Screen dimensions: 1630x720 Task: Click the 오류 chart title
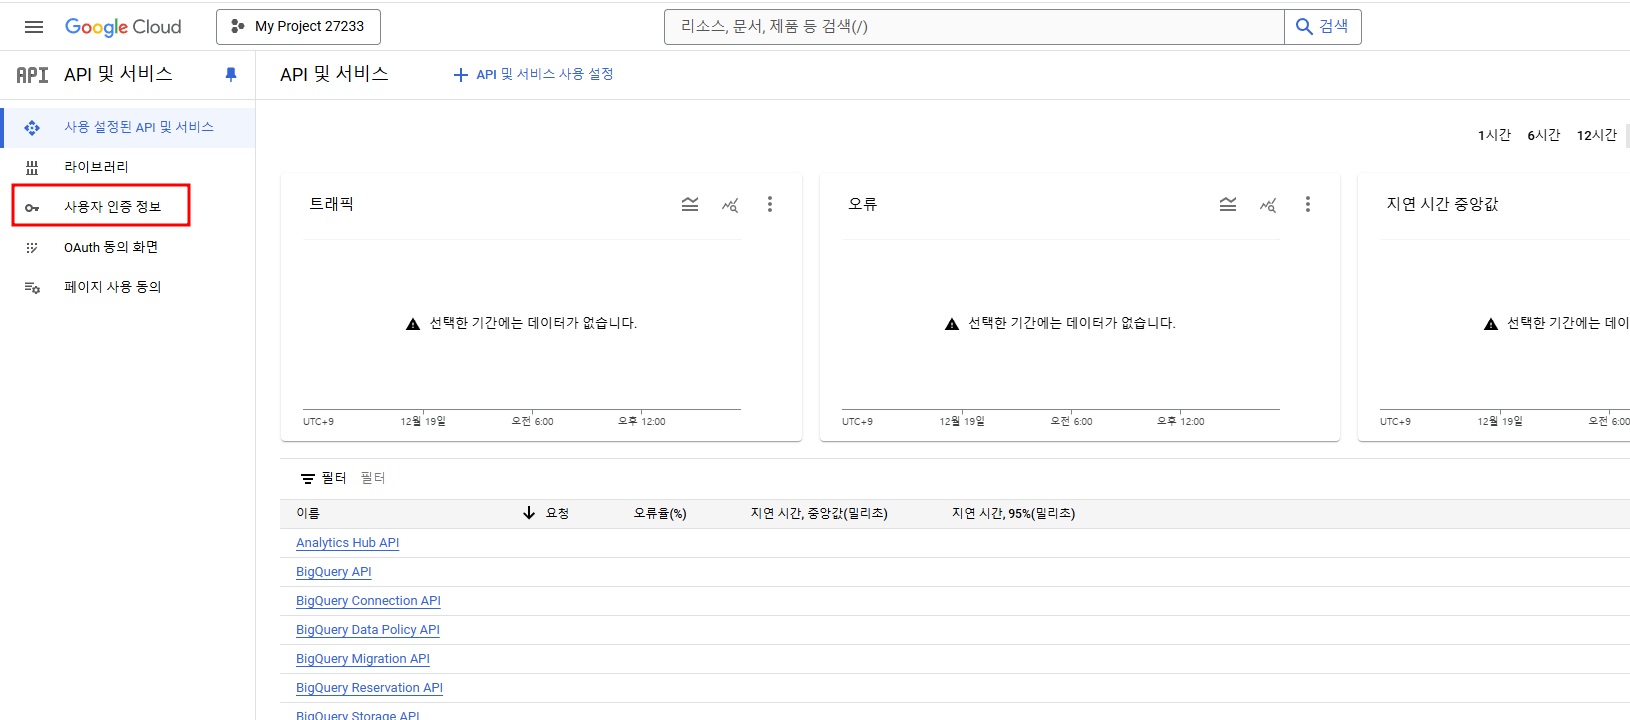pyautogui.click(x=862, y=204)
